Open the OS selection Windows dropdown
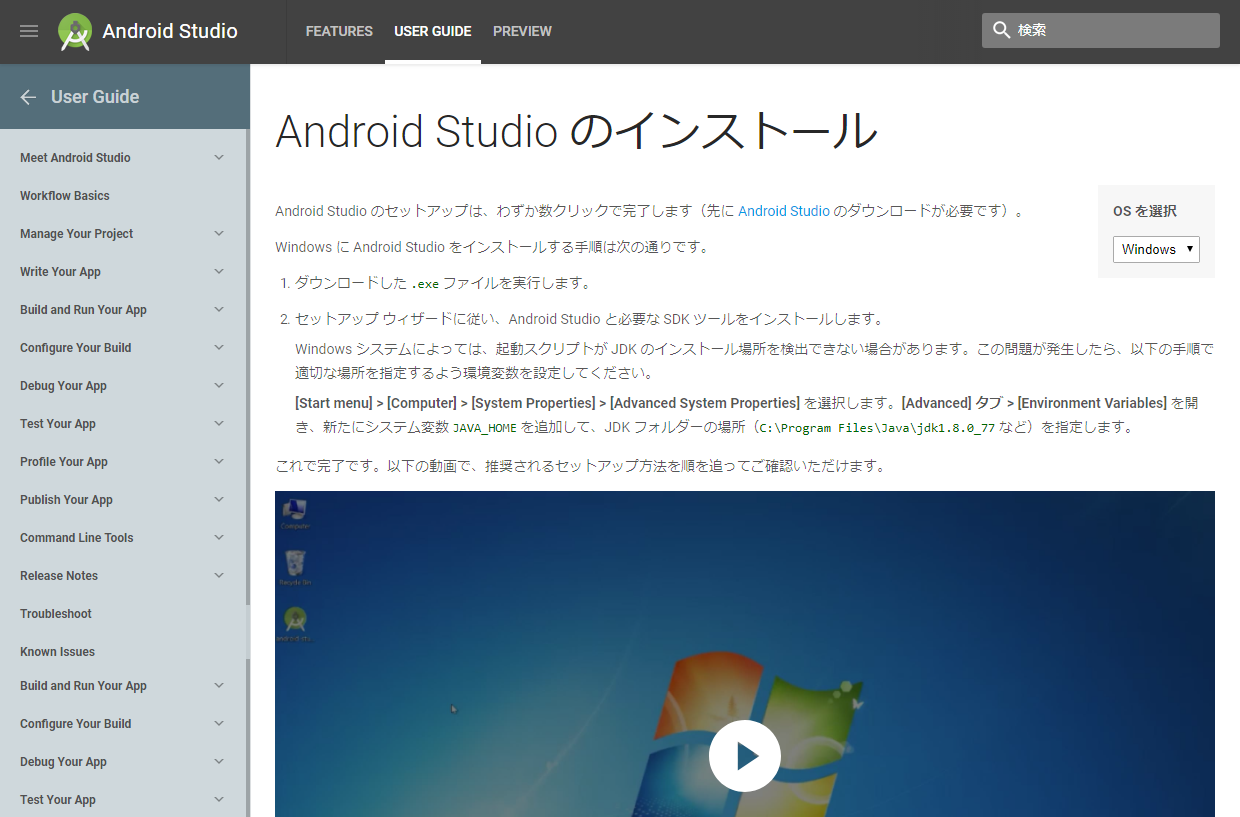The image size is (1240, 817). 1156,249
